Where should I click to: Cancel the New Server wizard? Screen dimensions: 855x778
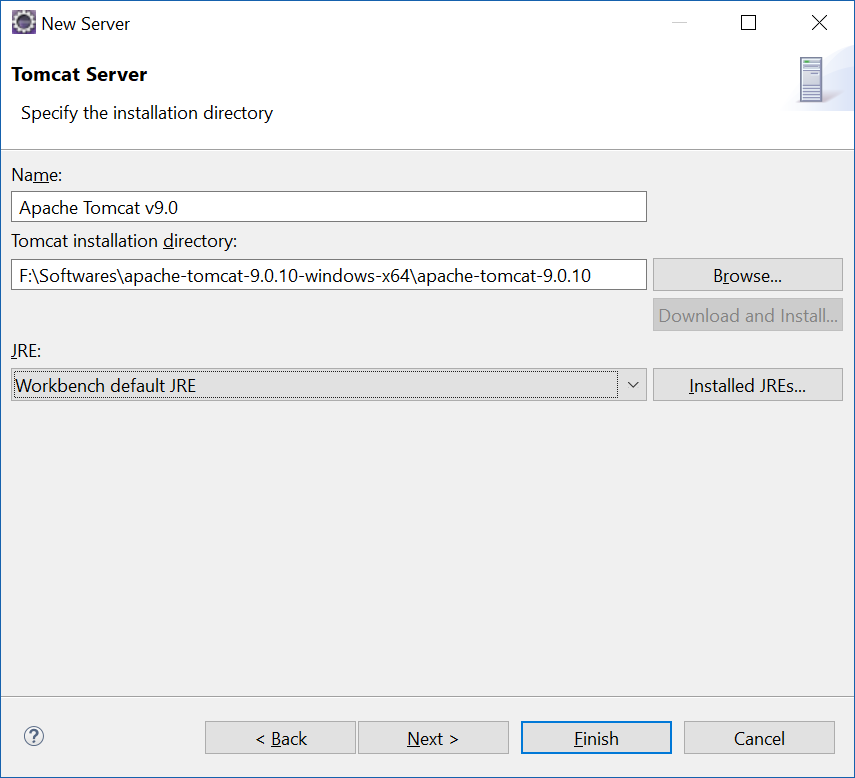coord(759,738)
